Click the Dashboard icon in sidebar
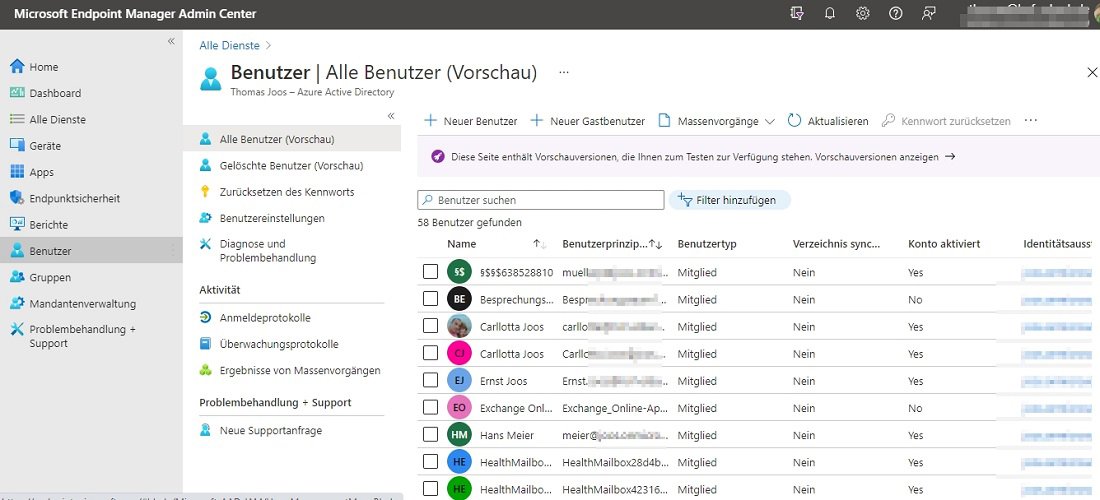This screenshot has height=500, width=1100. tap(17, 93)
